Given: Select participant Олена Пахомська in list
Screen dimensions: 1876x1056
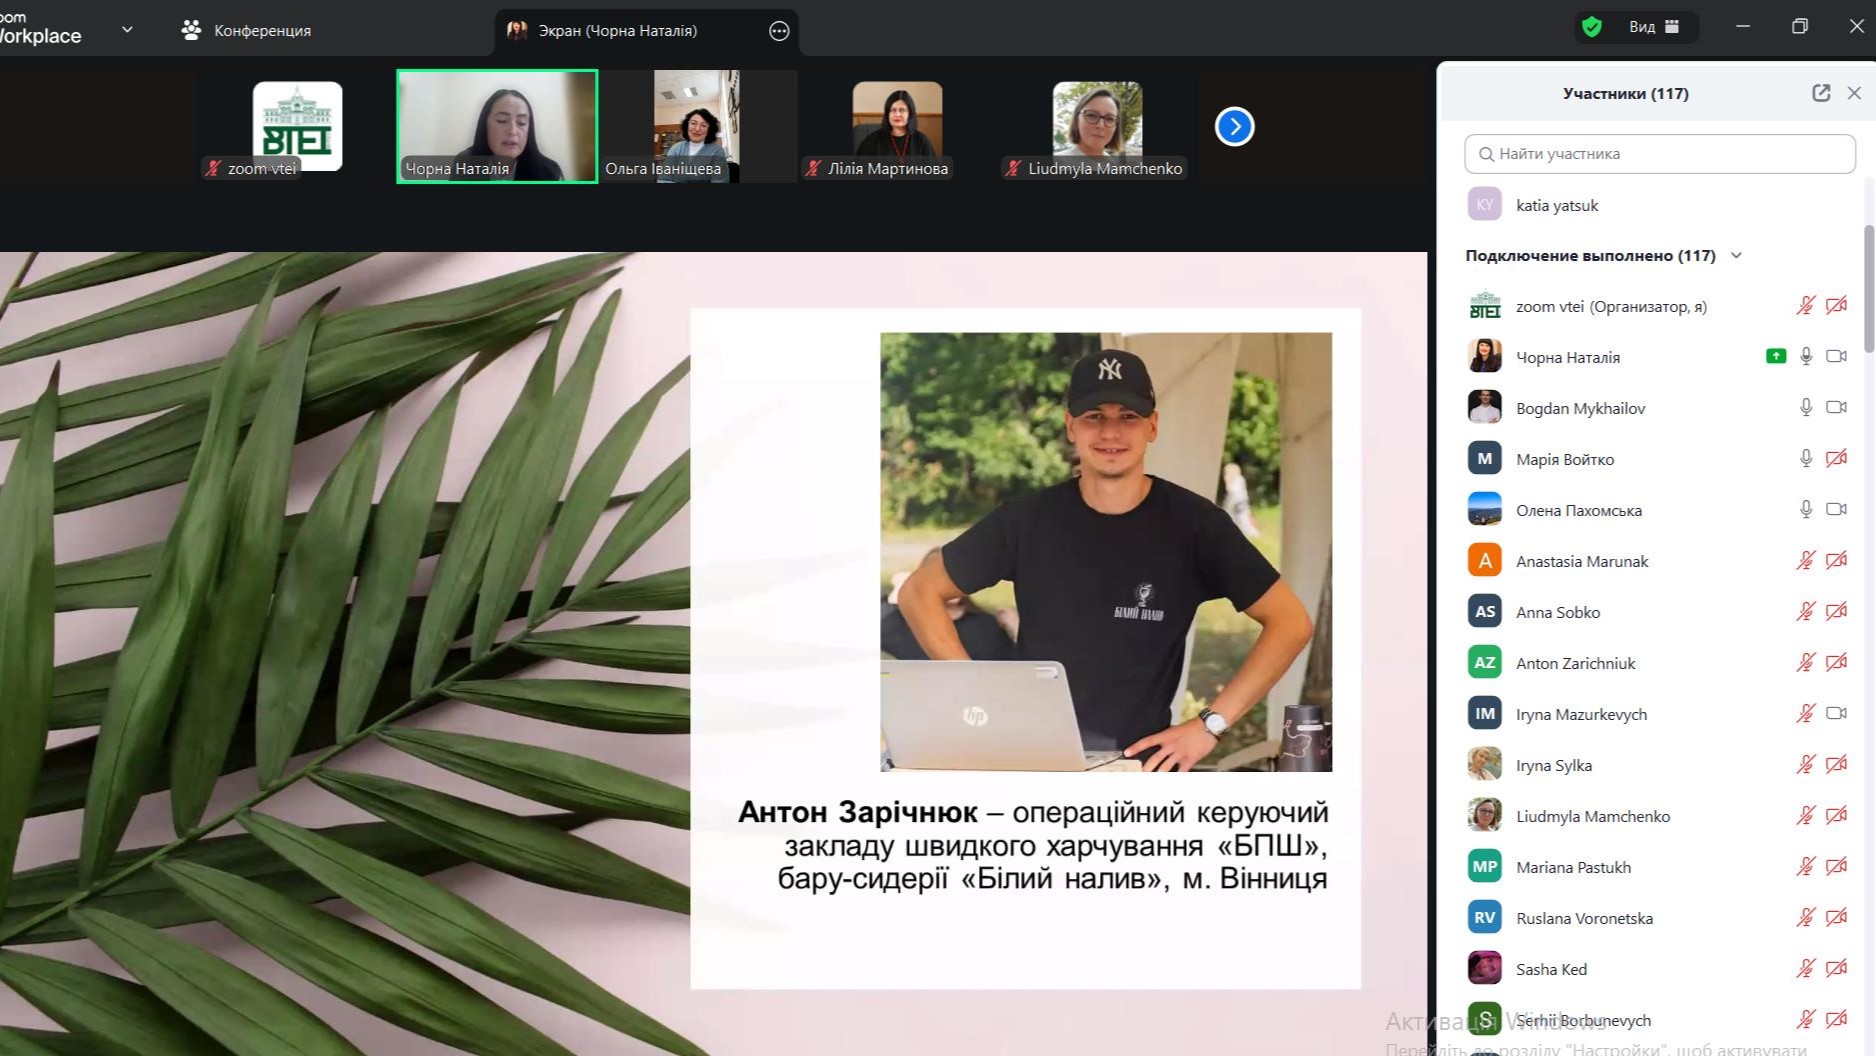Looking at the screenshot, I should click(1578, 510).
